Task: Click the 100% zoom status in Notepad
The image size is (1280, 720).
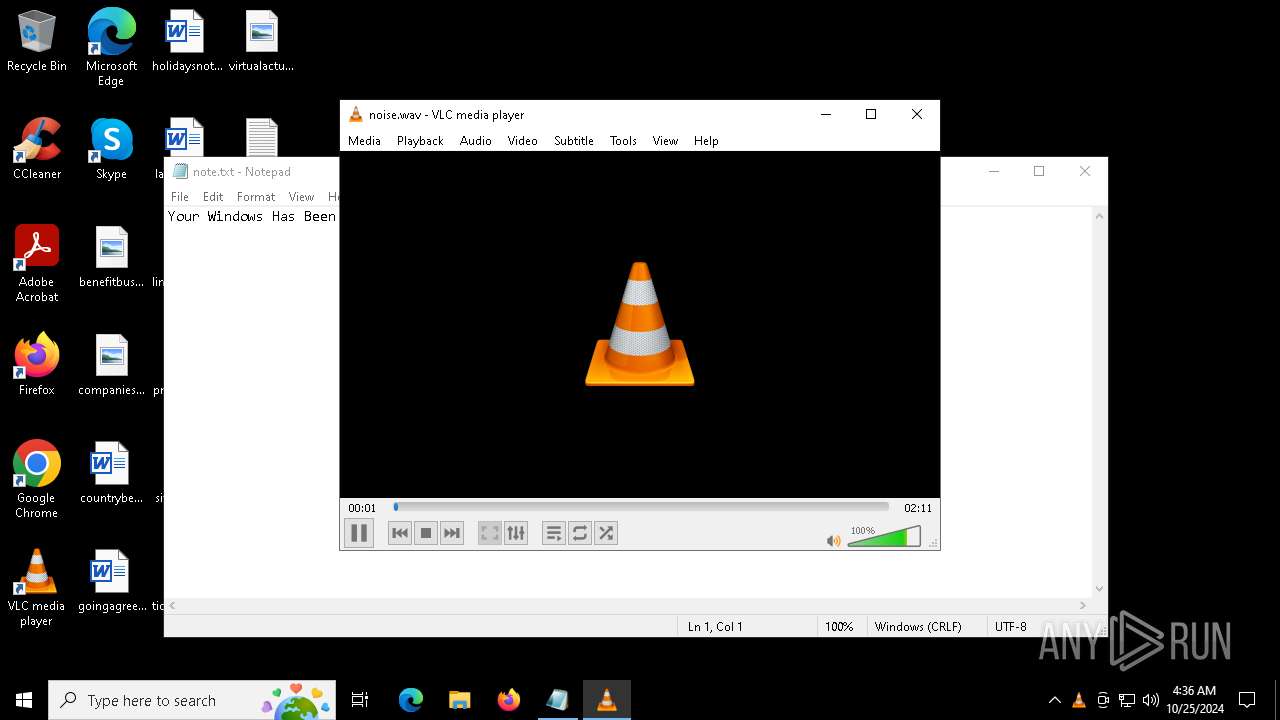Action: 839,626
